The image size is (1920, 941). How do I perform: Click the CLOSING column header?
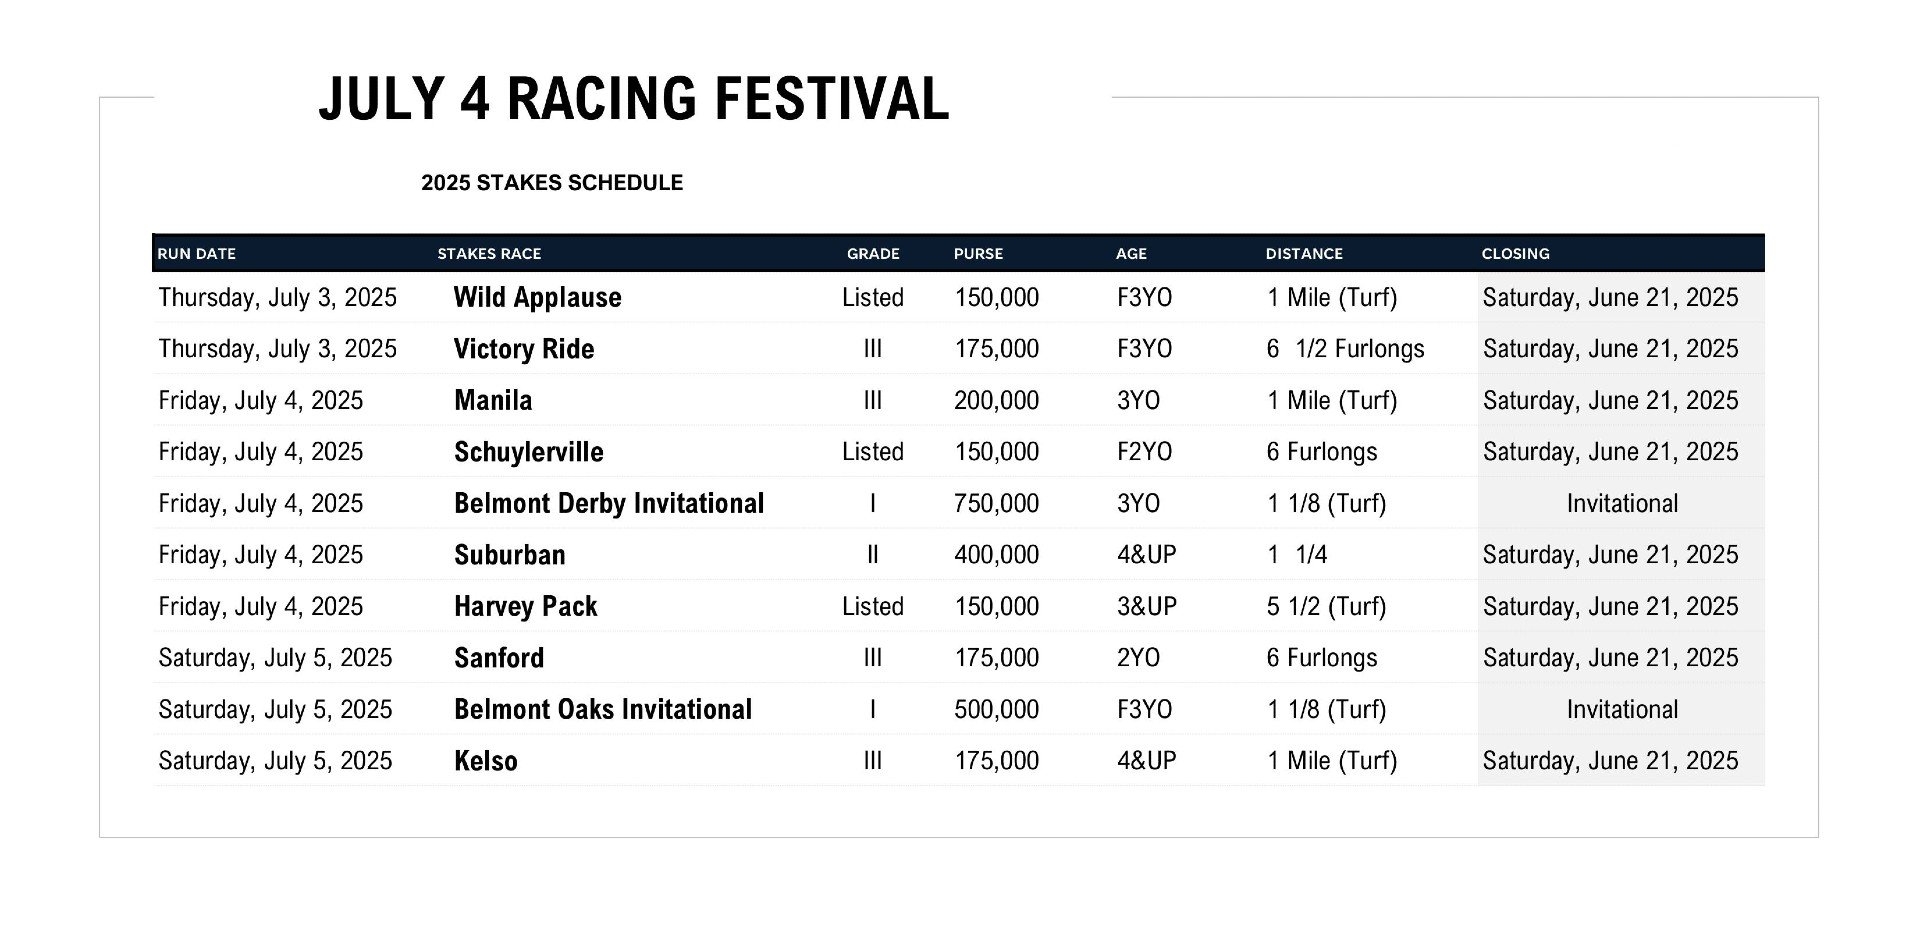pos(1515,254)
